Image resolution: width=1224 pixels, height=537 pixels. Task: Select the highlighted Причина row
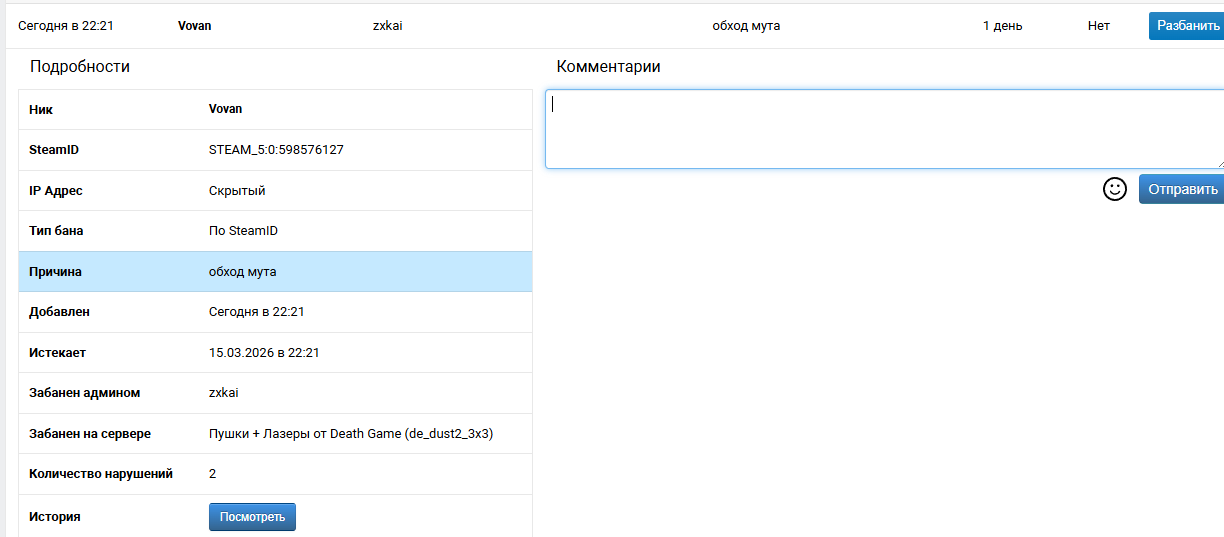(275, 272)
